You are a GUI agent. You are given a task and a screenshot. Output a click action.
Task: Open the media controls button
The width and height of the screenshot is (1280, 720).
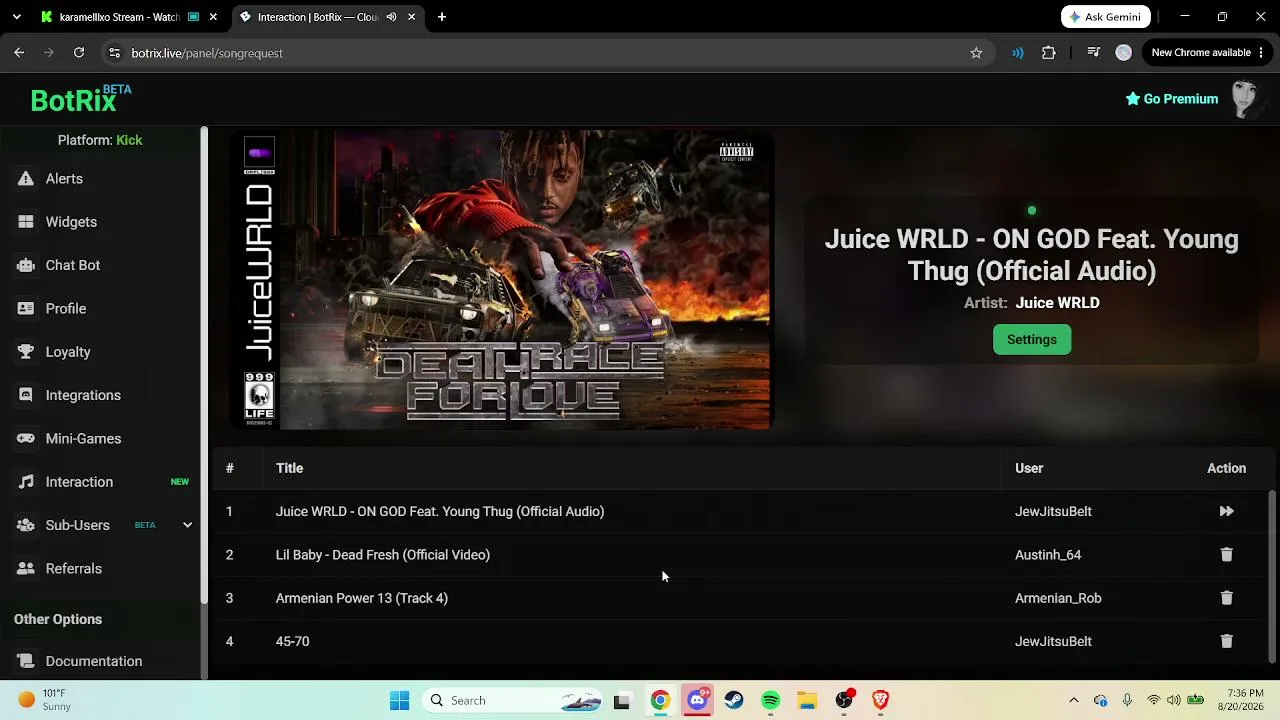click(x=1094, y=53)
